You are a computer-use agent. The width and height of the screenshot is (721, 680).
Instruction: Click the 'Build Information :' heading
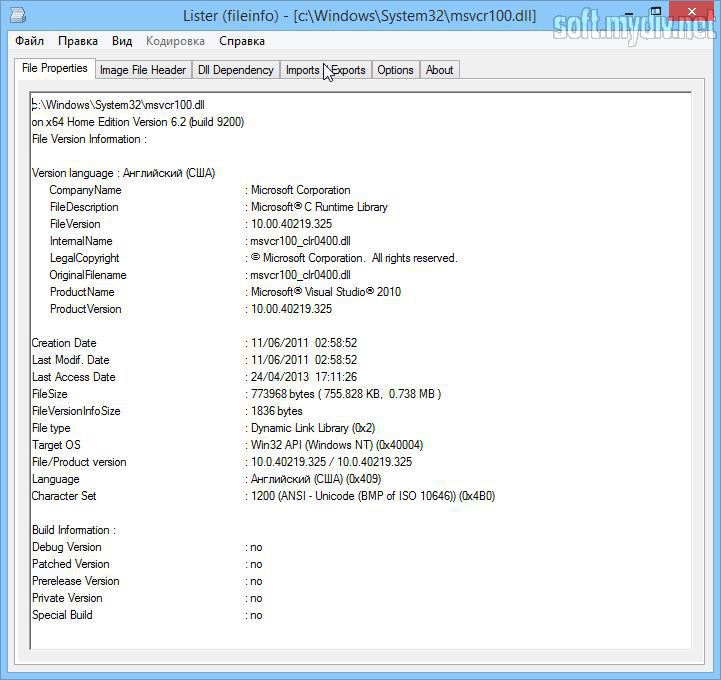pos(74,530)
